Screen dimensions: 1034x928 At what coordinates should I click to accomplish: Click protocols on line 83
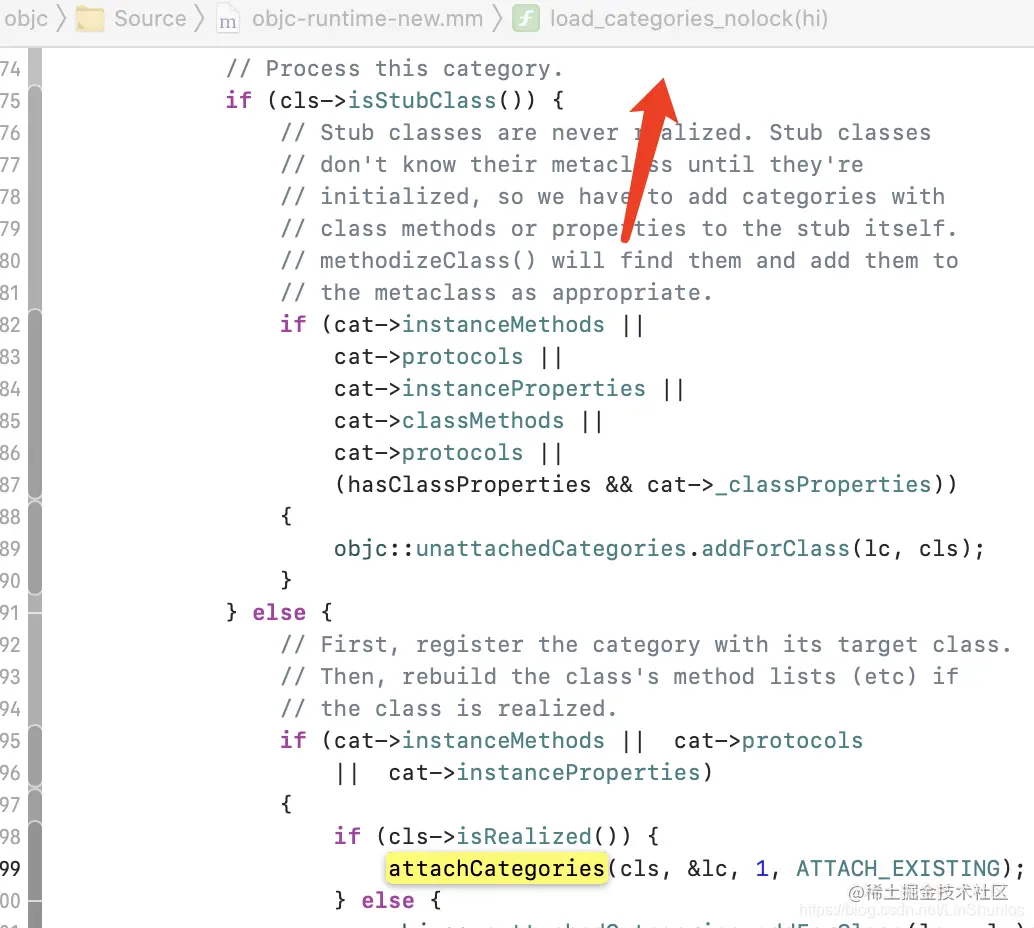(x=463, y=357)
